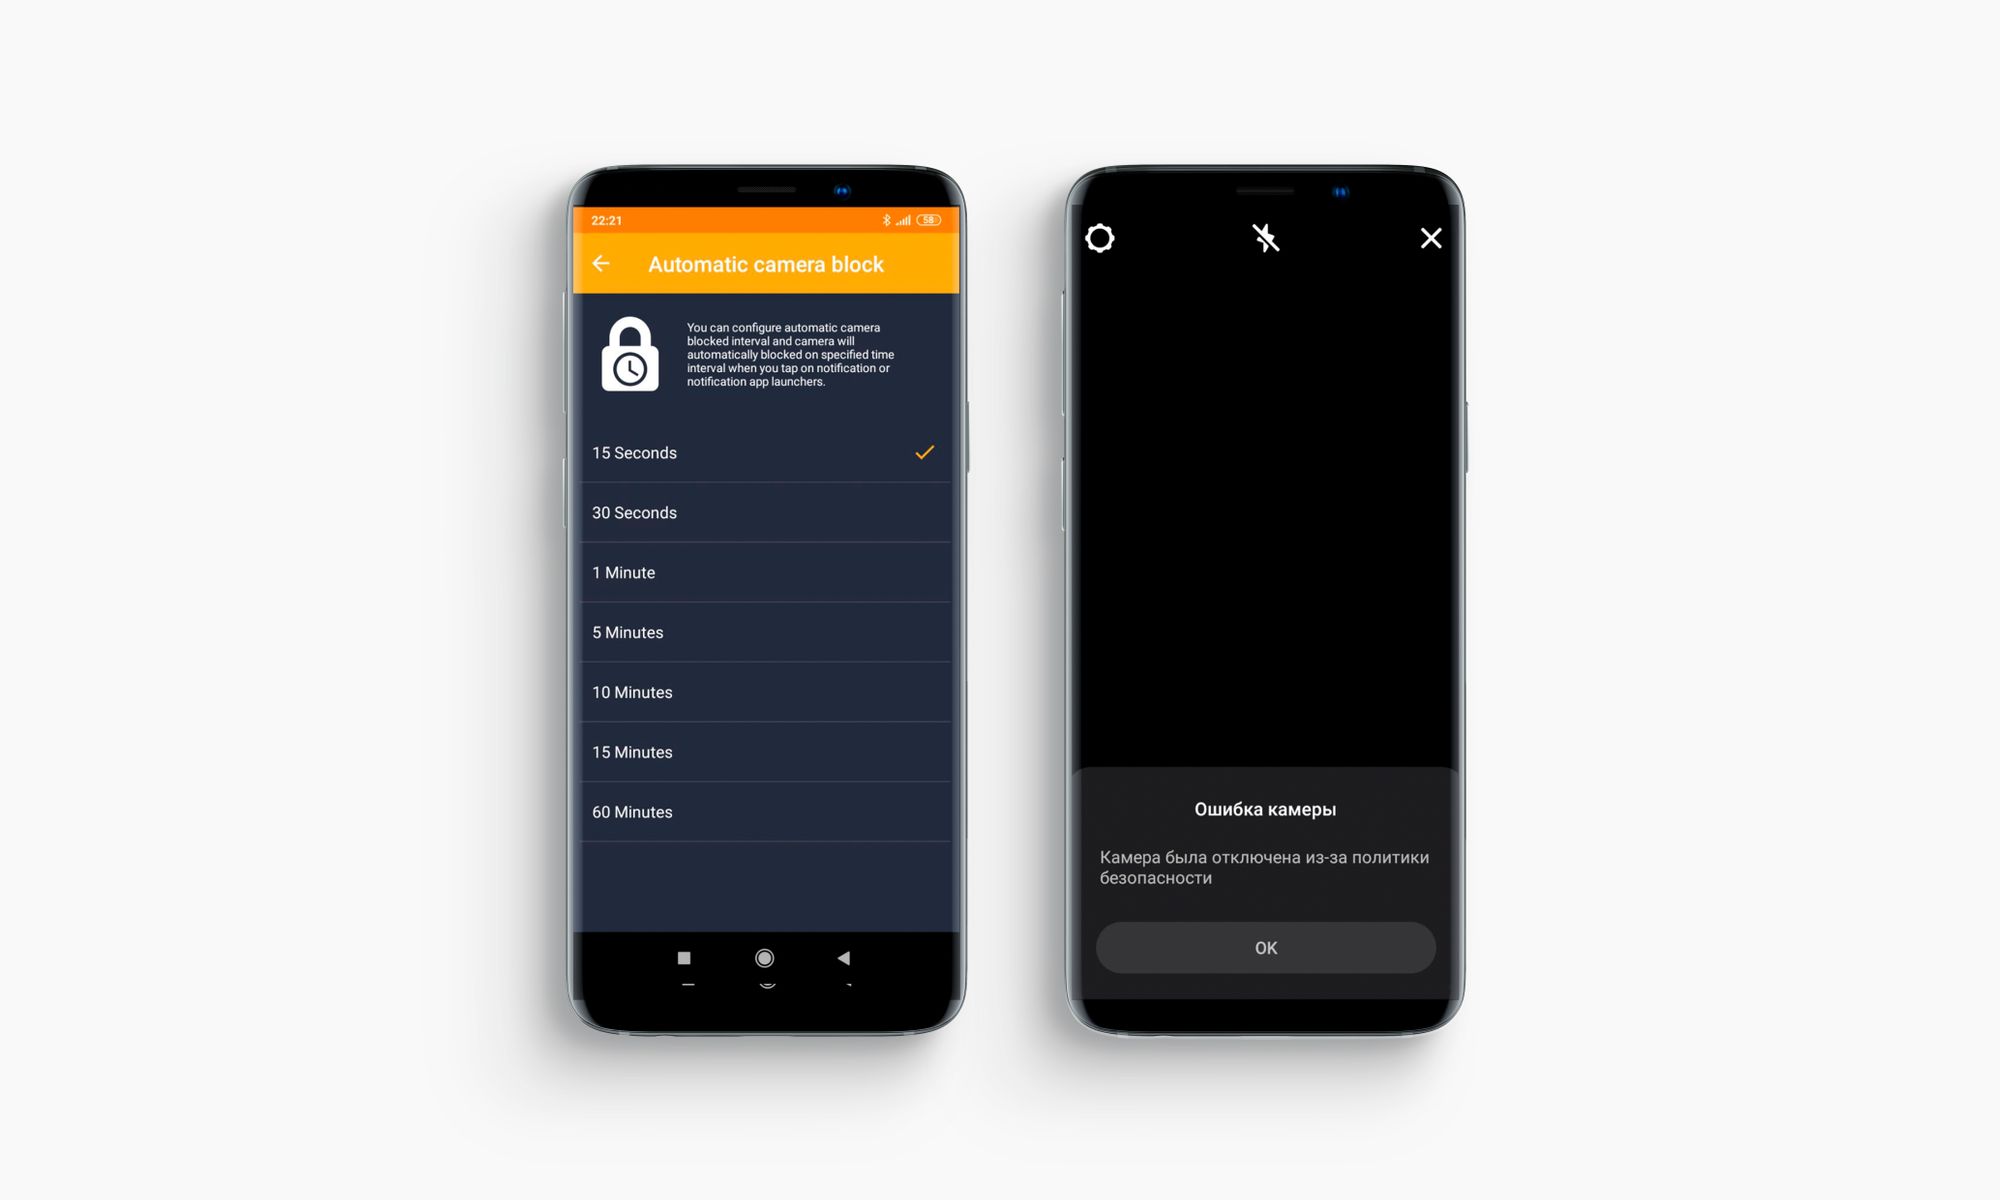Click the checkmark on 15 Seconds option
The image size is (2000, 1200).
coord(924,453)
